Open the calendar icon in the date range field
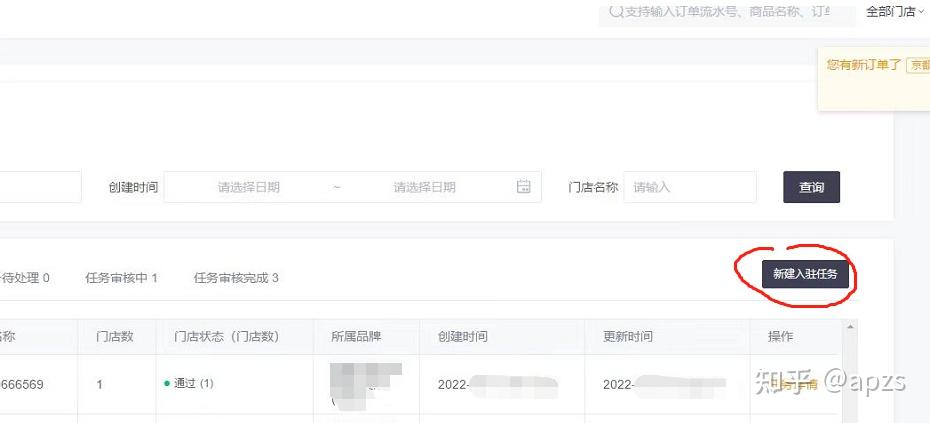Screen dimensions: 930x423 click(523, 187)
